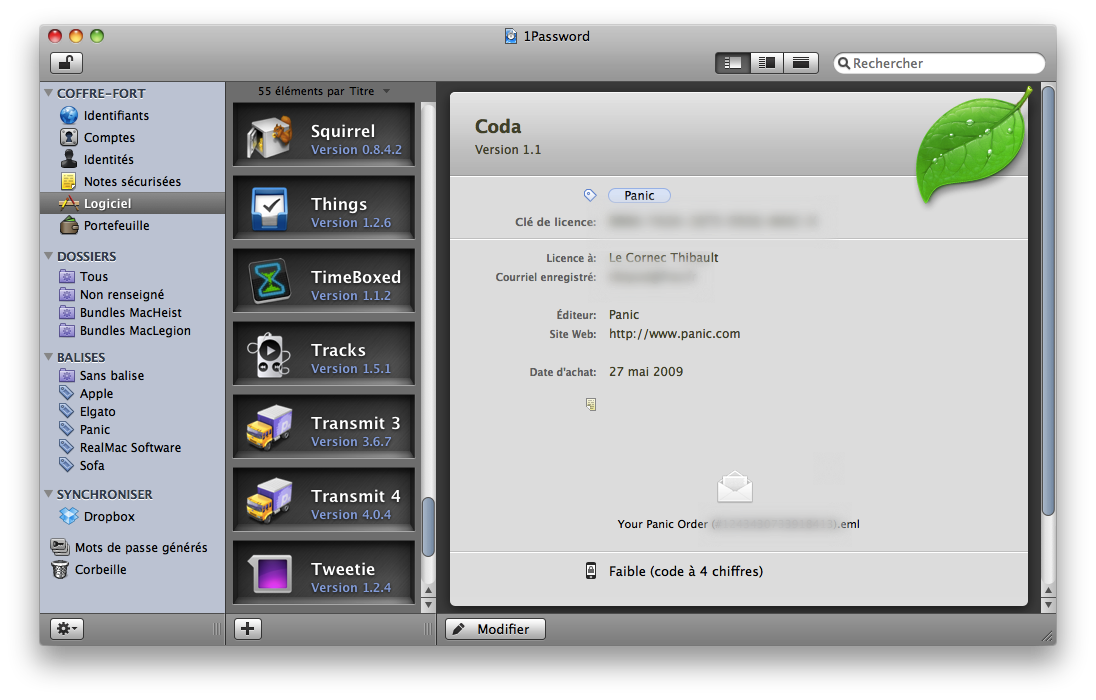Image resolution: width=1096 pixels, height=700 pixels.
Task: Collapse the BALISES section
Action: coord(49,357)
